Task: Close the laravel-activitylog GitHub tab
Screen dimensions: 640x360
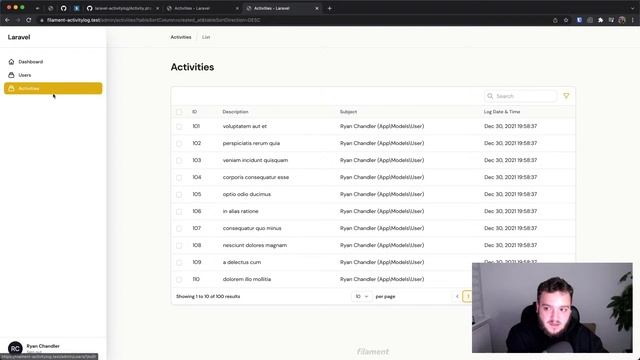Action: pos(158,8)
